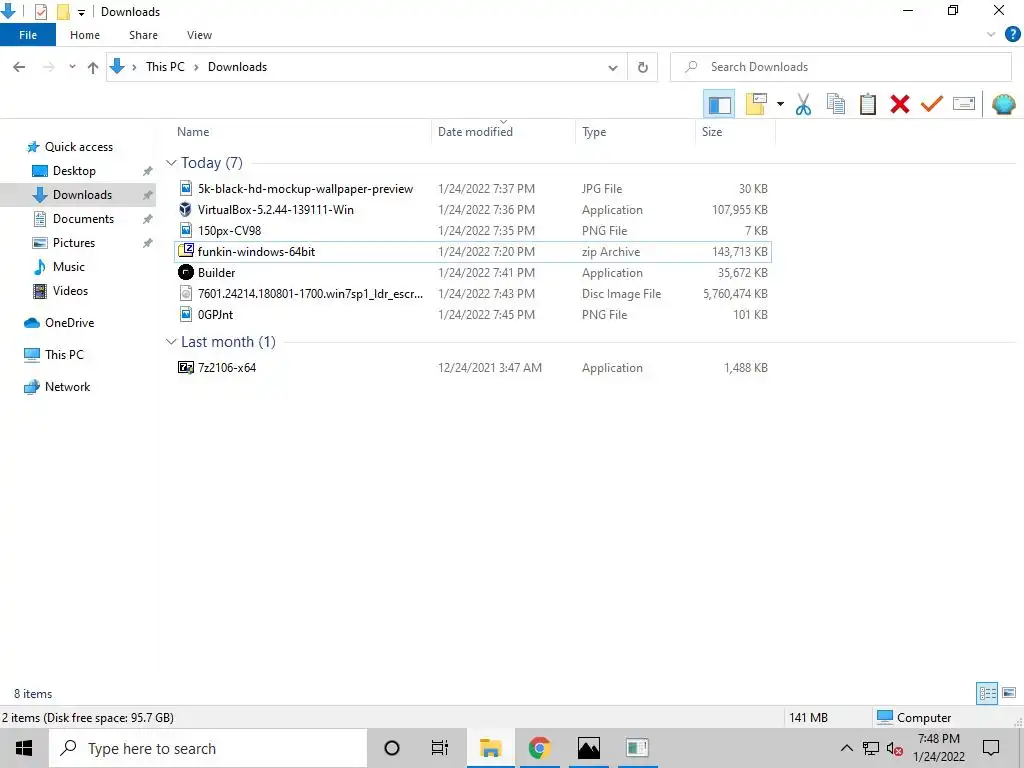Collapse the Last month (1) group
1024x768 pixels.
click(171, 342)
